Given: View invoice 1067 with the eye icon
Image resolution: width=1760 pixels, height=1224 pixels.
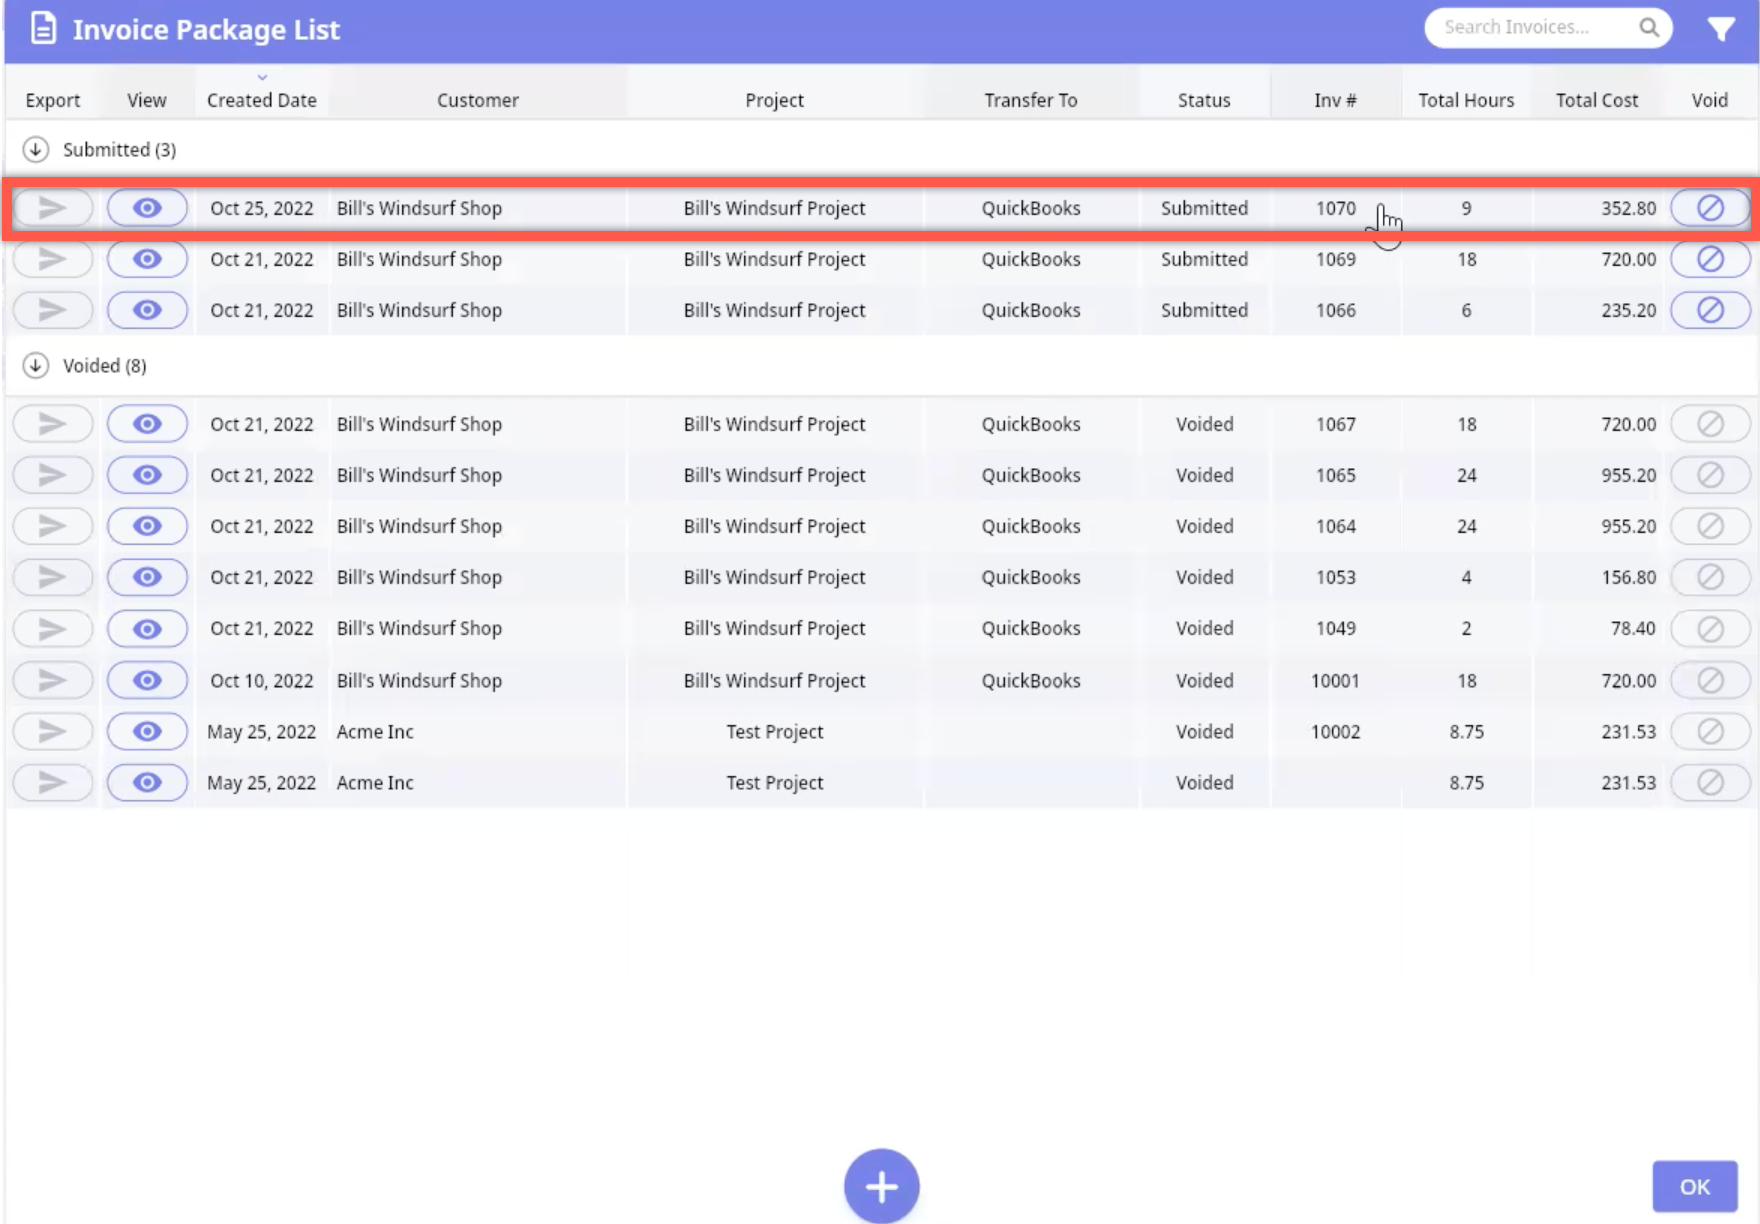Looking at the screenshot, I should pyautogui.click(x=147, y=424).
